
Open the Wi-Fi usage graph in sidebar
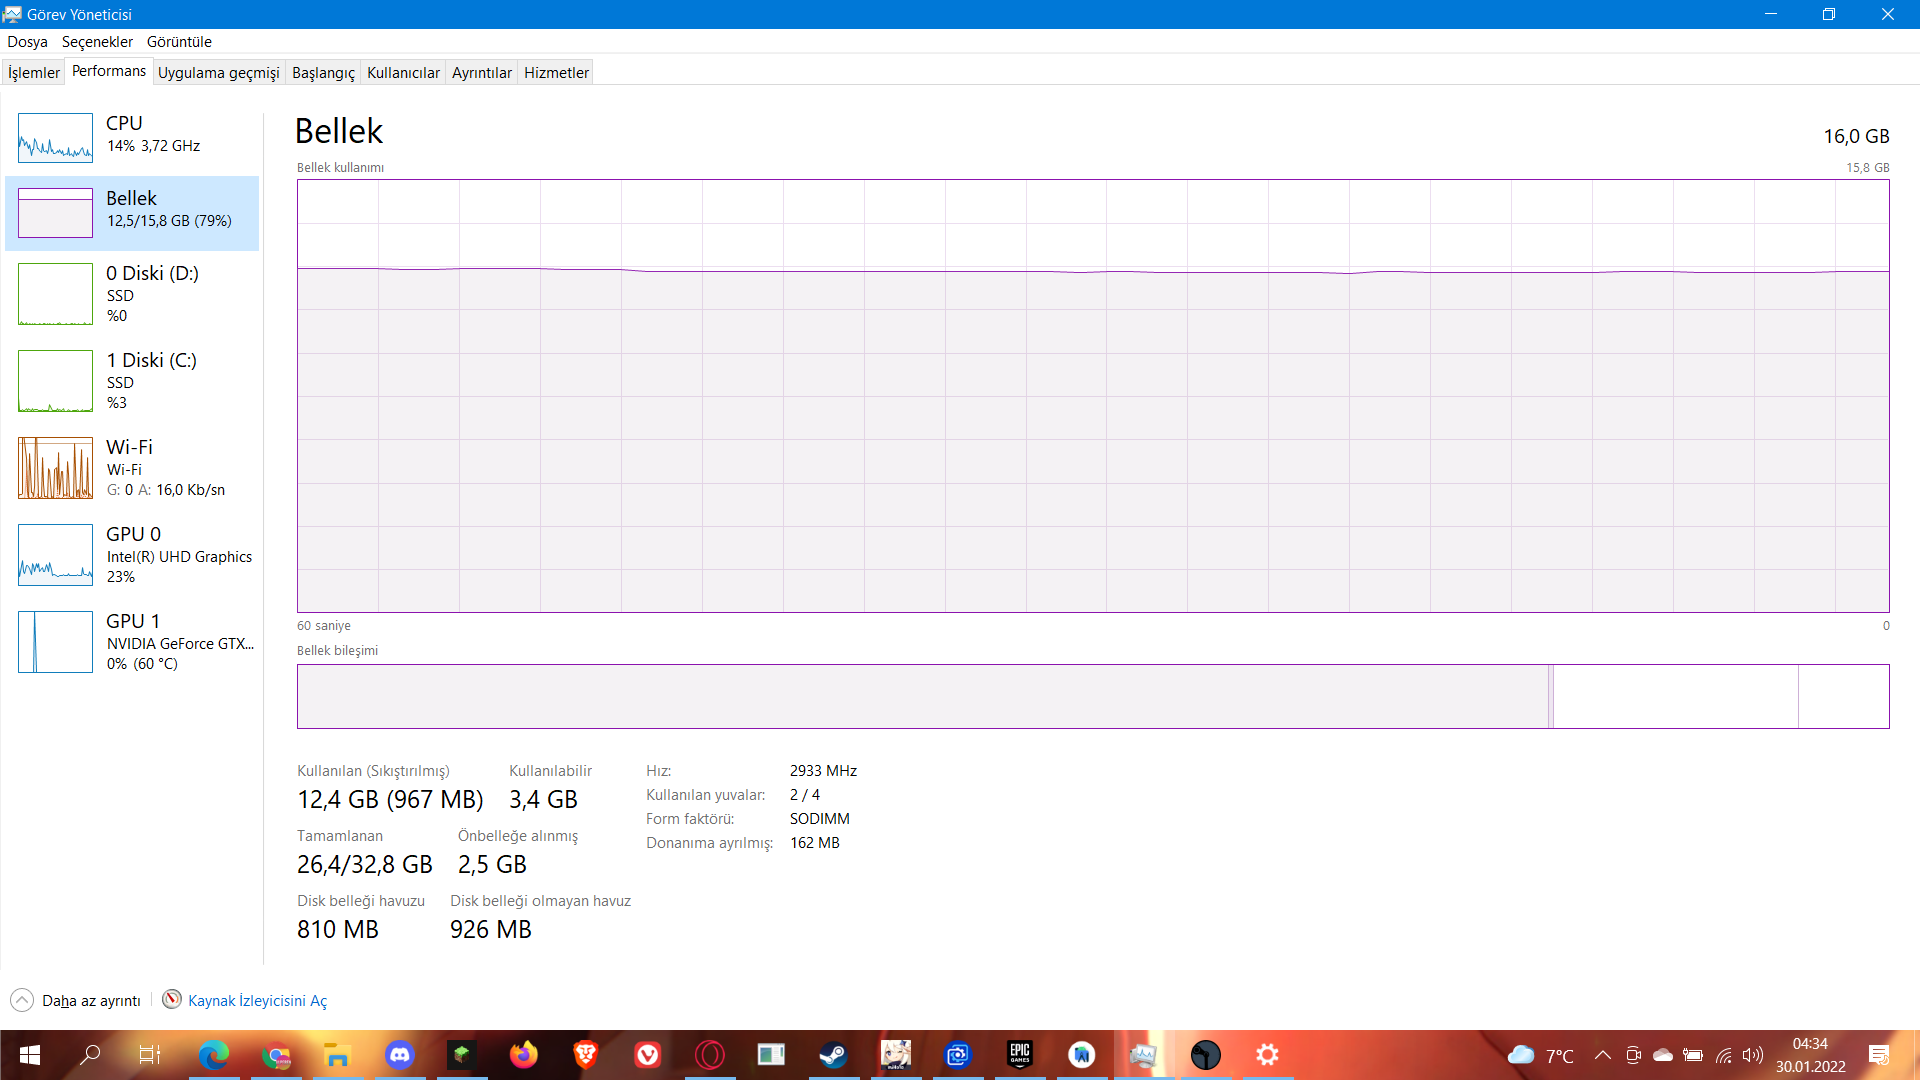click(55, 468)
